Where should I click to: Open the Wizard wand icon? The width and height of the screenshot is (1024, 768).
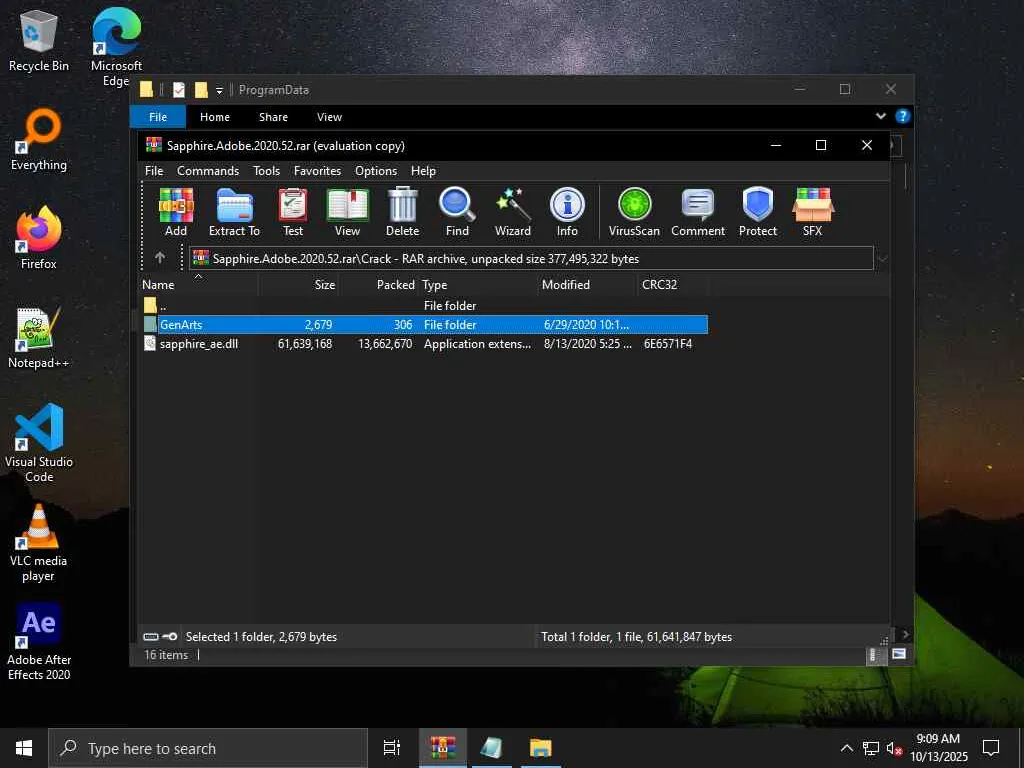(x=513, y=212)
